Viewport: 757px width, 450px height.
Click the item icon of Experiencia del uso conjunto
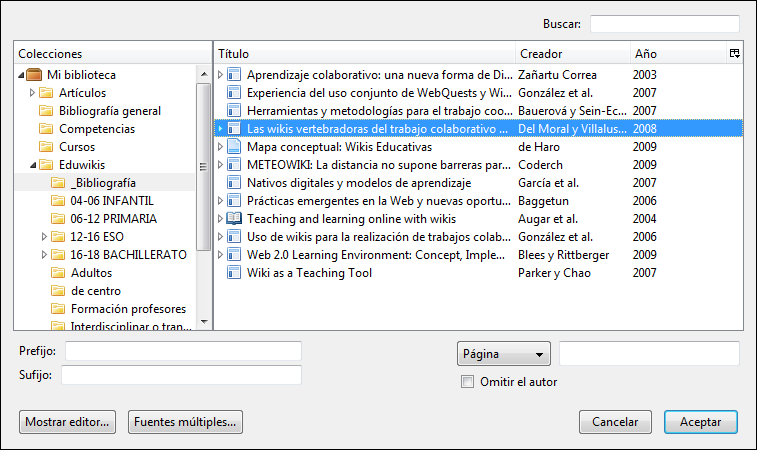click(x=234, y=93)
